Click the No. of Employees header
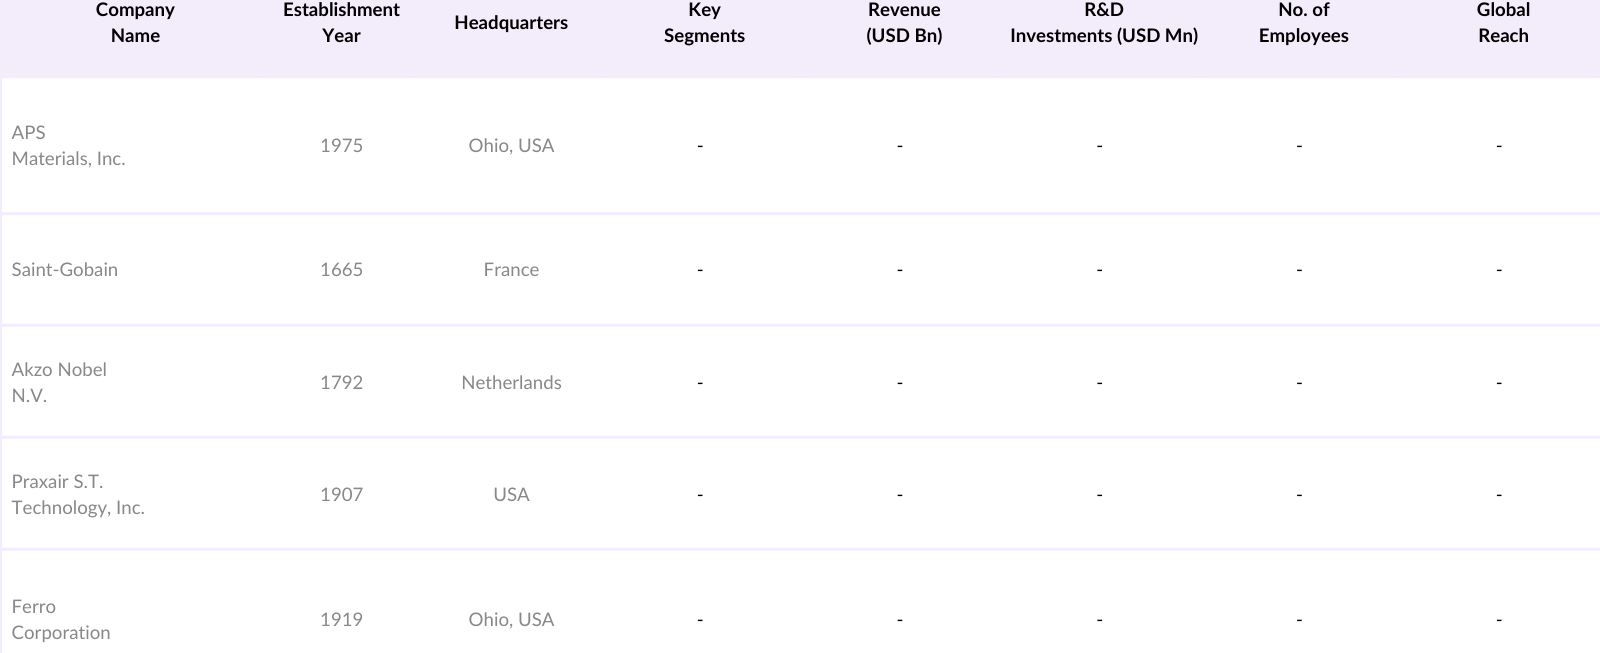This screenshot has width=1600, height=653. pyautogui.click(x=1303, y=23)
